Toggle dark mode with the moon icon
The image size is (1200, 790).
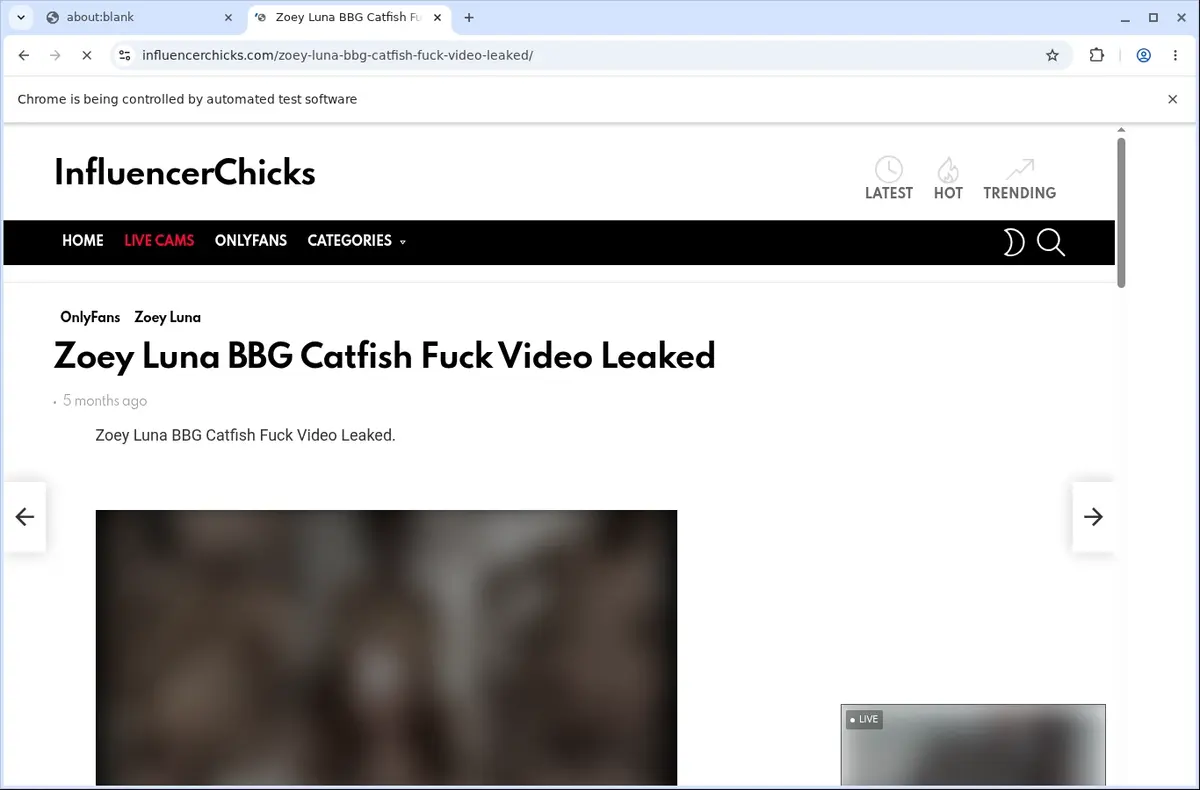[x=1013, y=242]
